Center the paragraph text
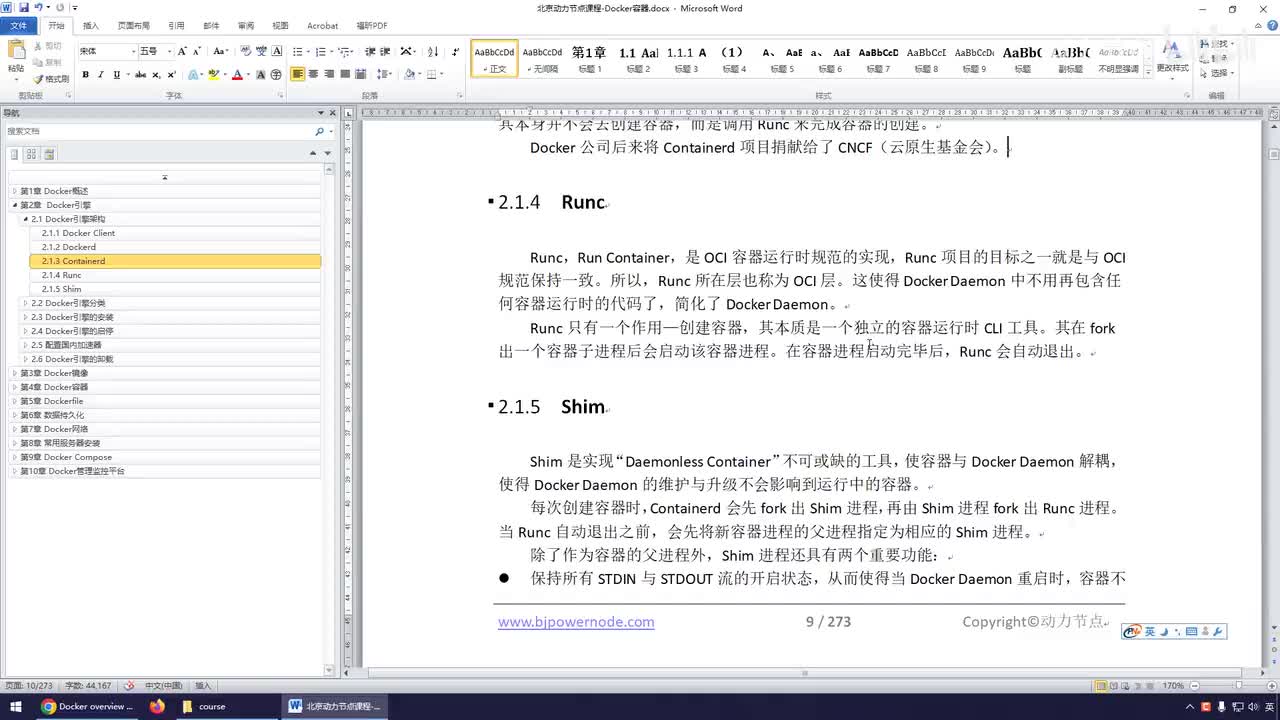 tap(313, 74)
